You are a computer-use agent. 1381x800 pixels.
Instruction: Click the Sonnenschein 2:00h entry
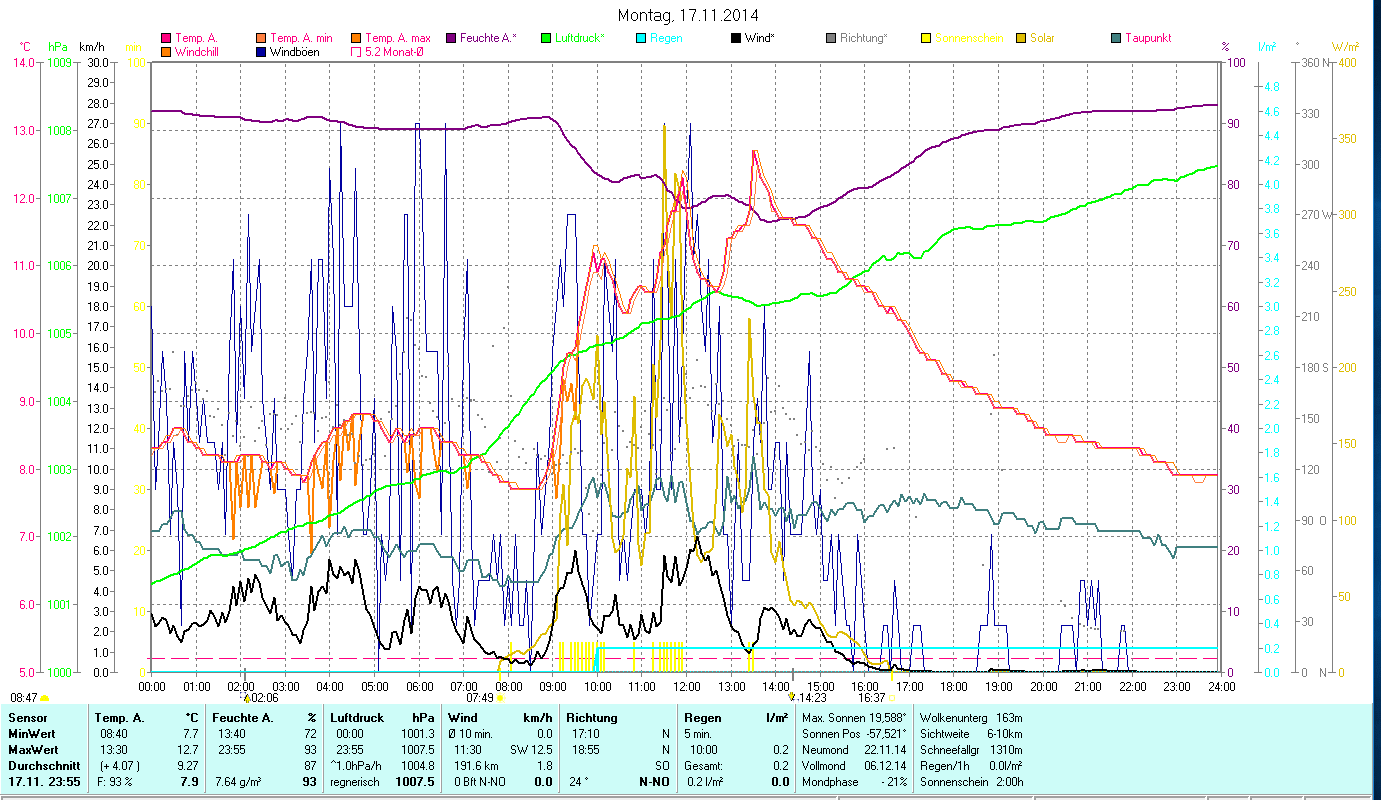[970, 781]
